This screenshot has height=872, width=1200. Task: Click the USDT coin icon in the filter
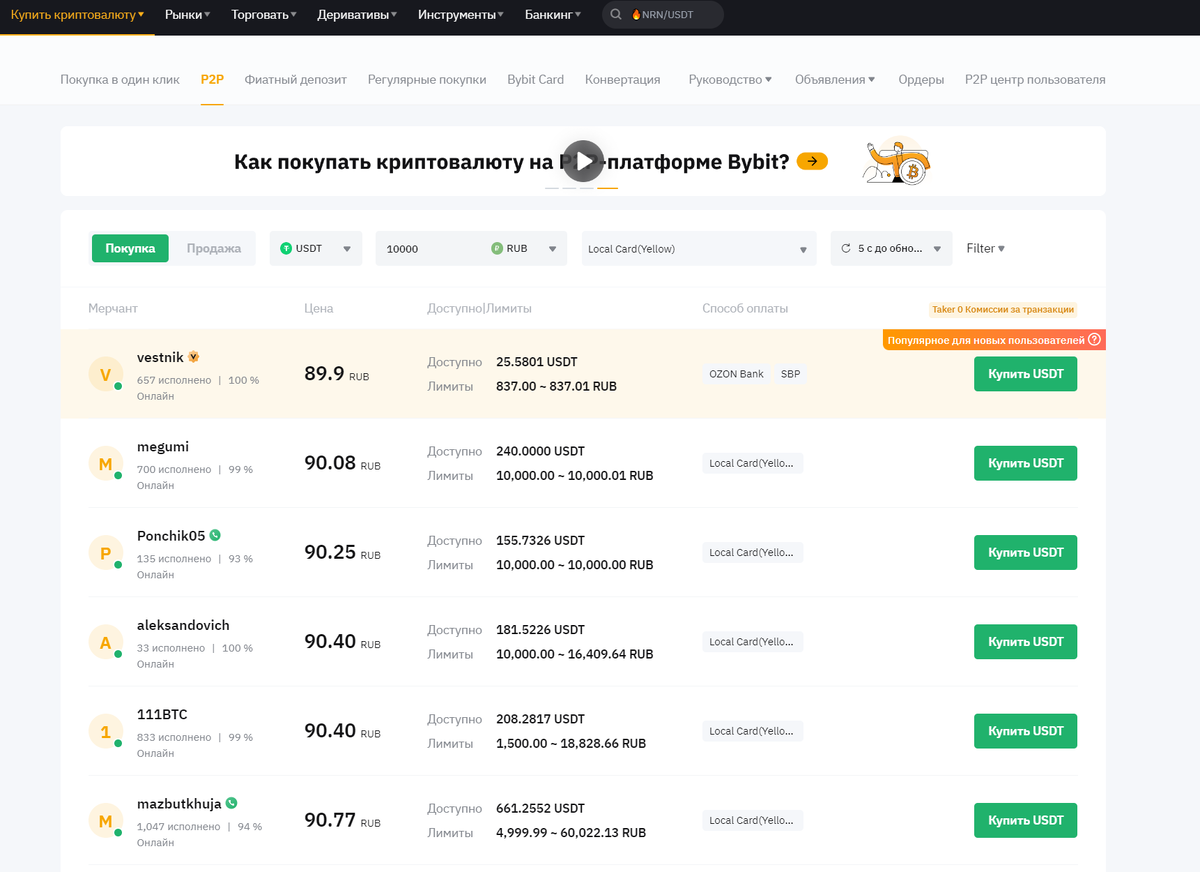click(x=286, y=248)
